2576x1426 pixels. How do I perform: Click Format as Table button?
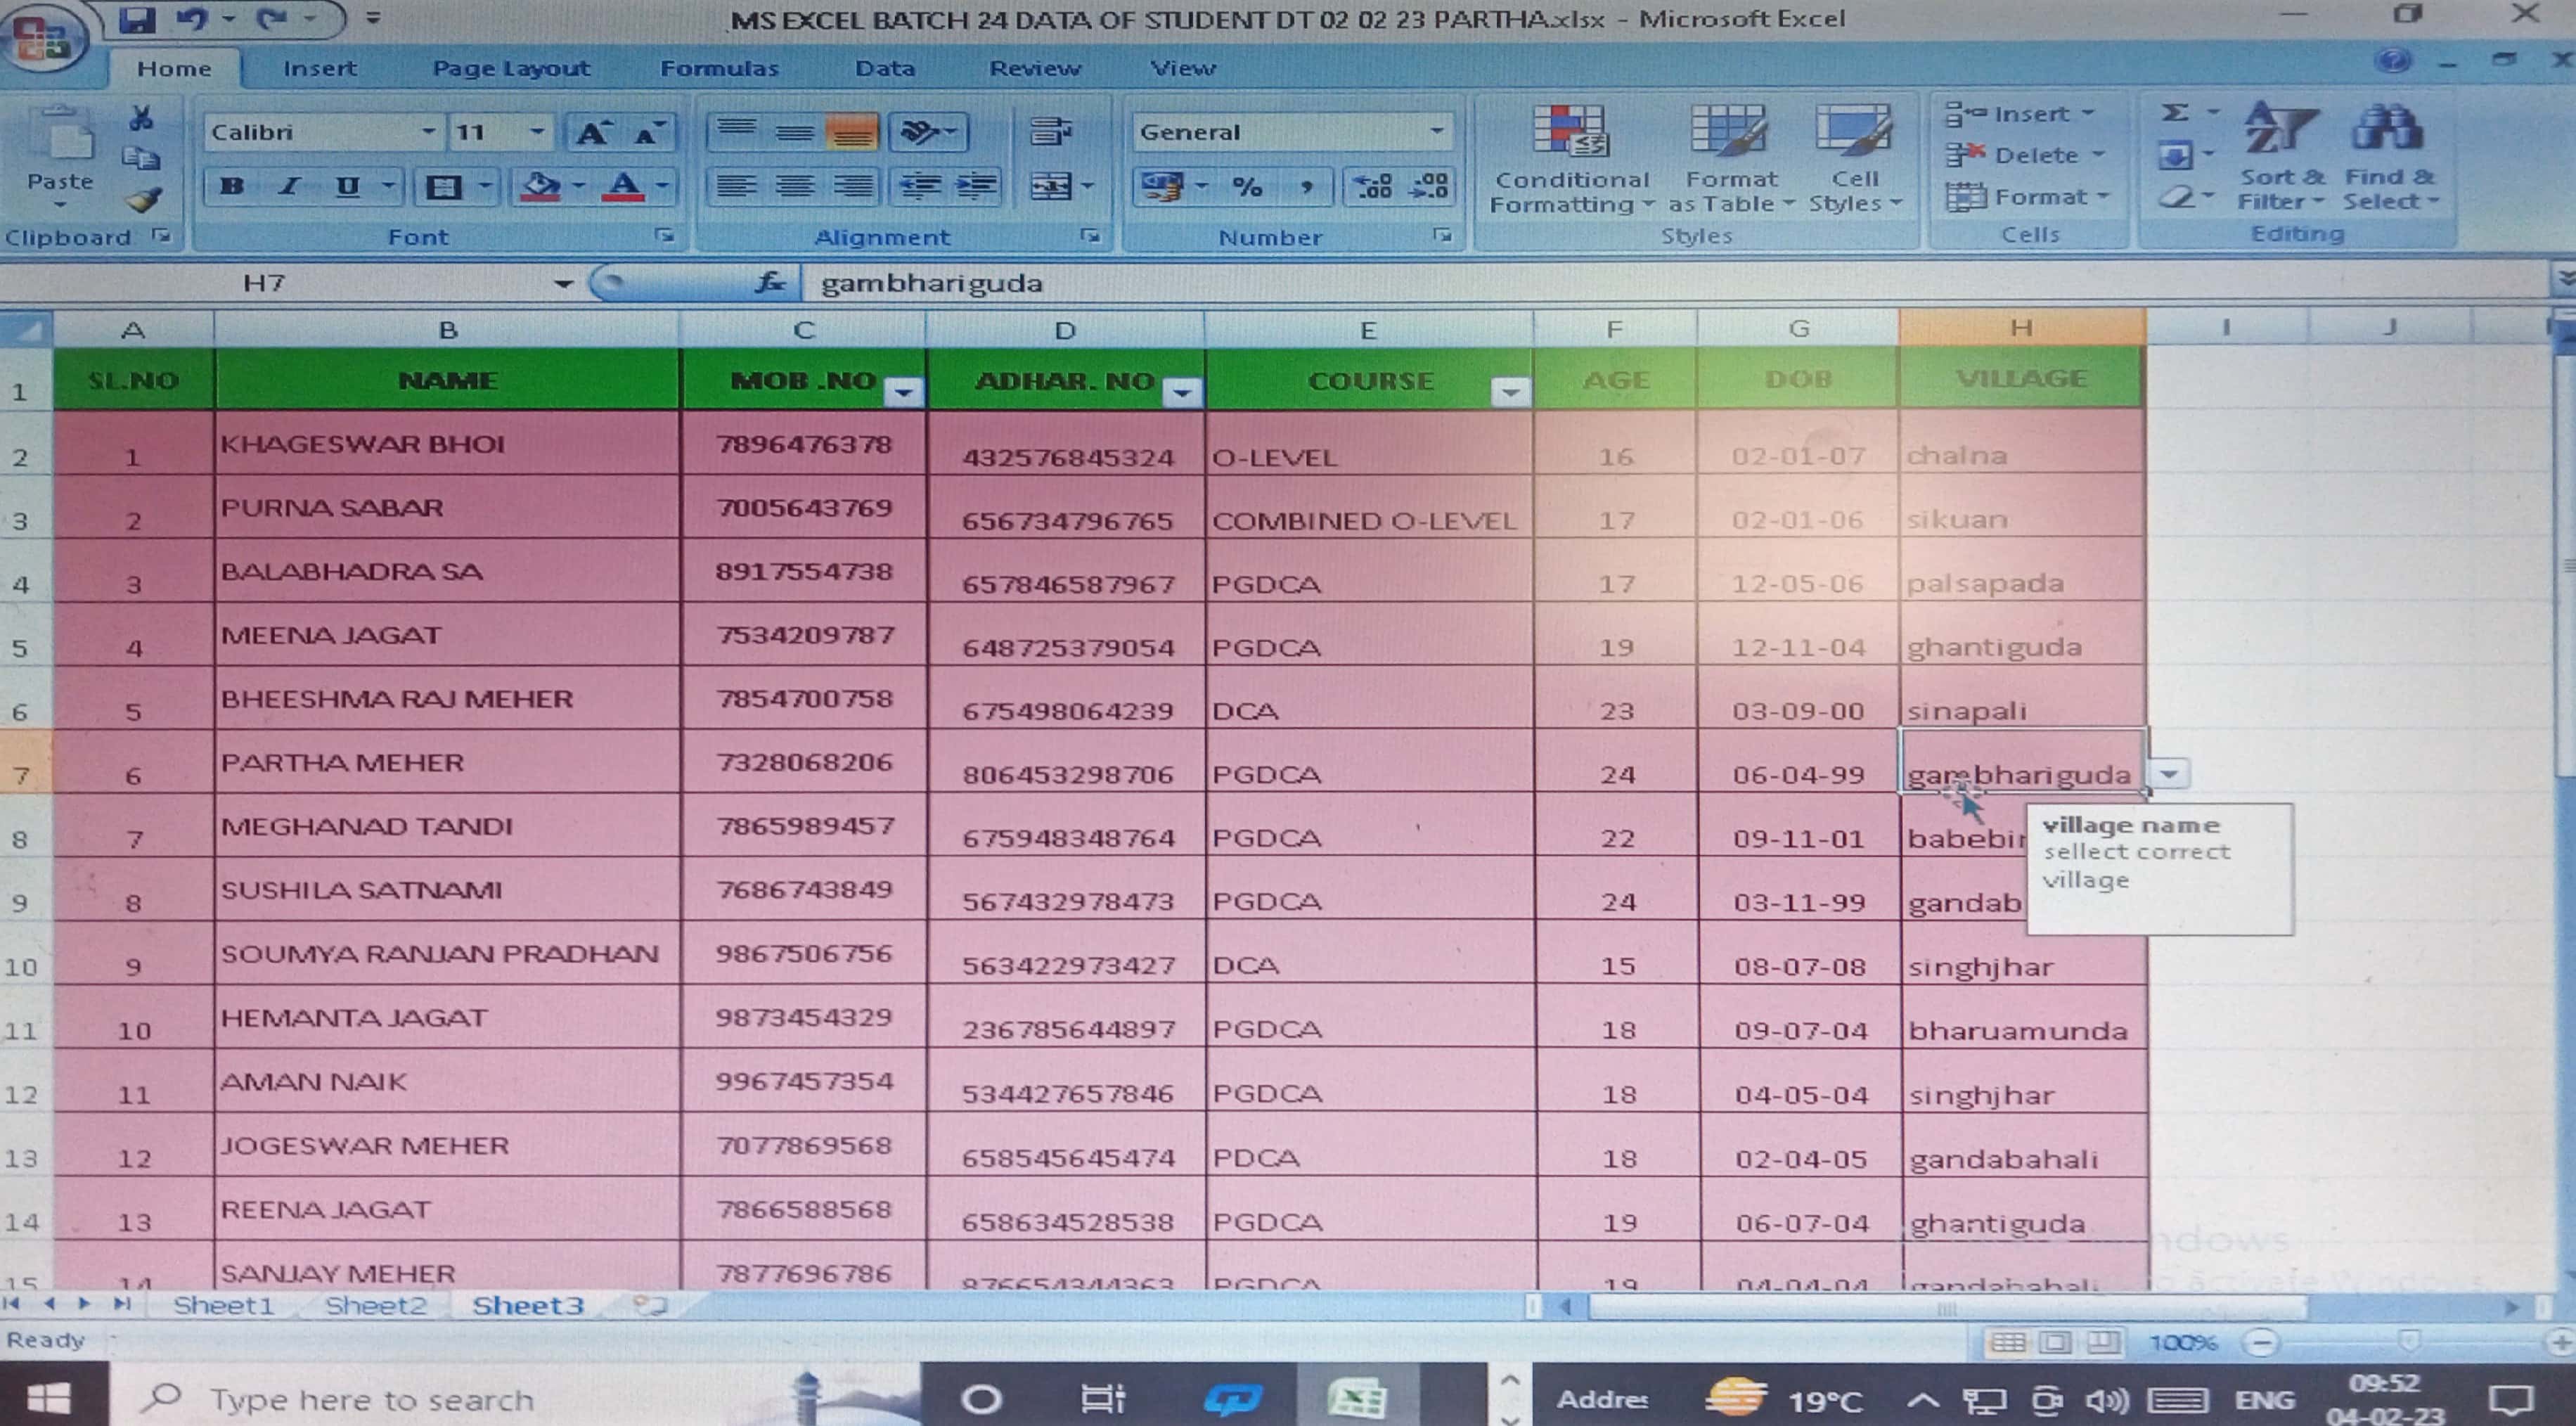[1731, 162]
